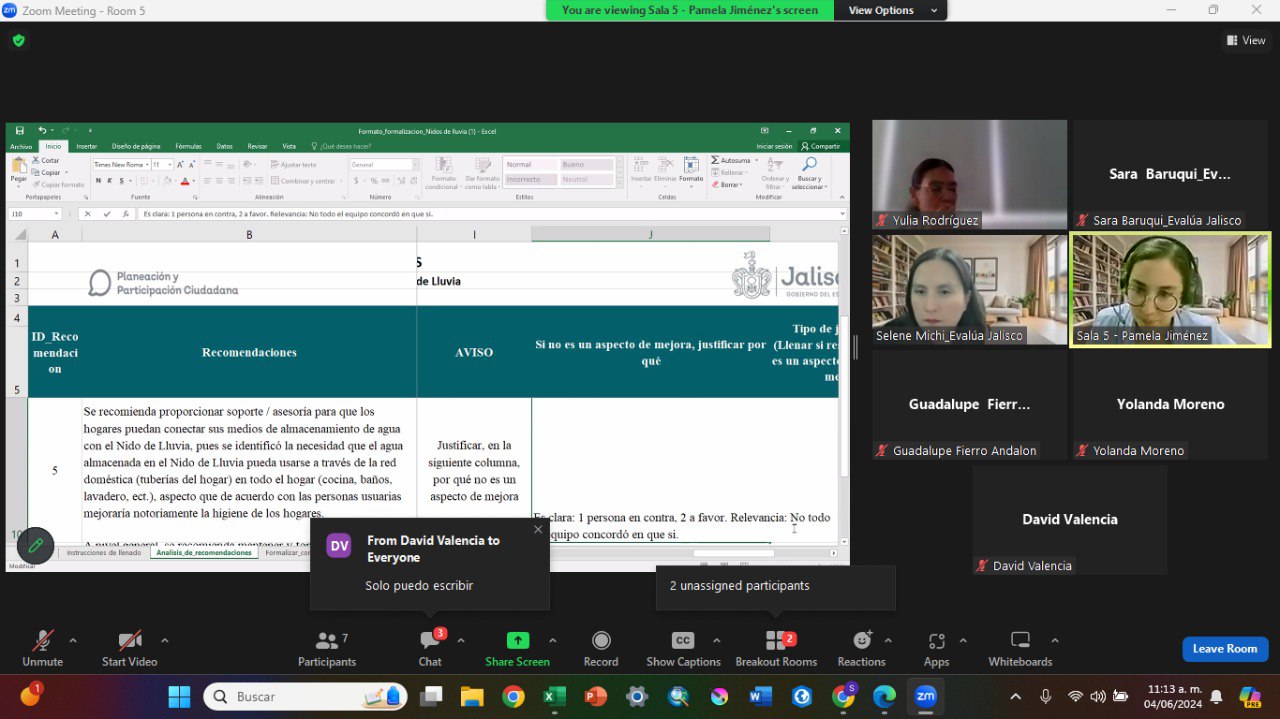The height and width of the screenshot is (719, 1280).
Task: Select Pamela Jiménez's video thumbnail
Action: coord(1170,290)
